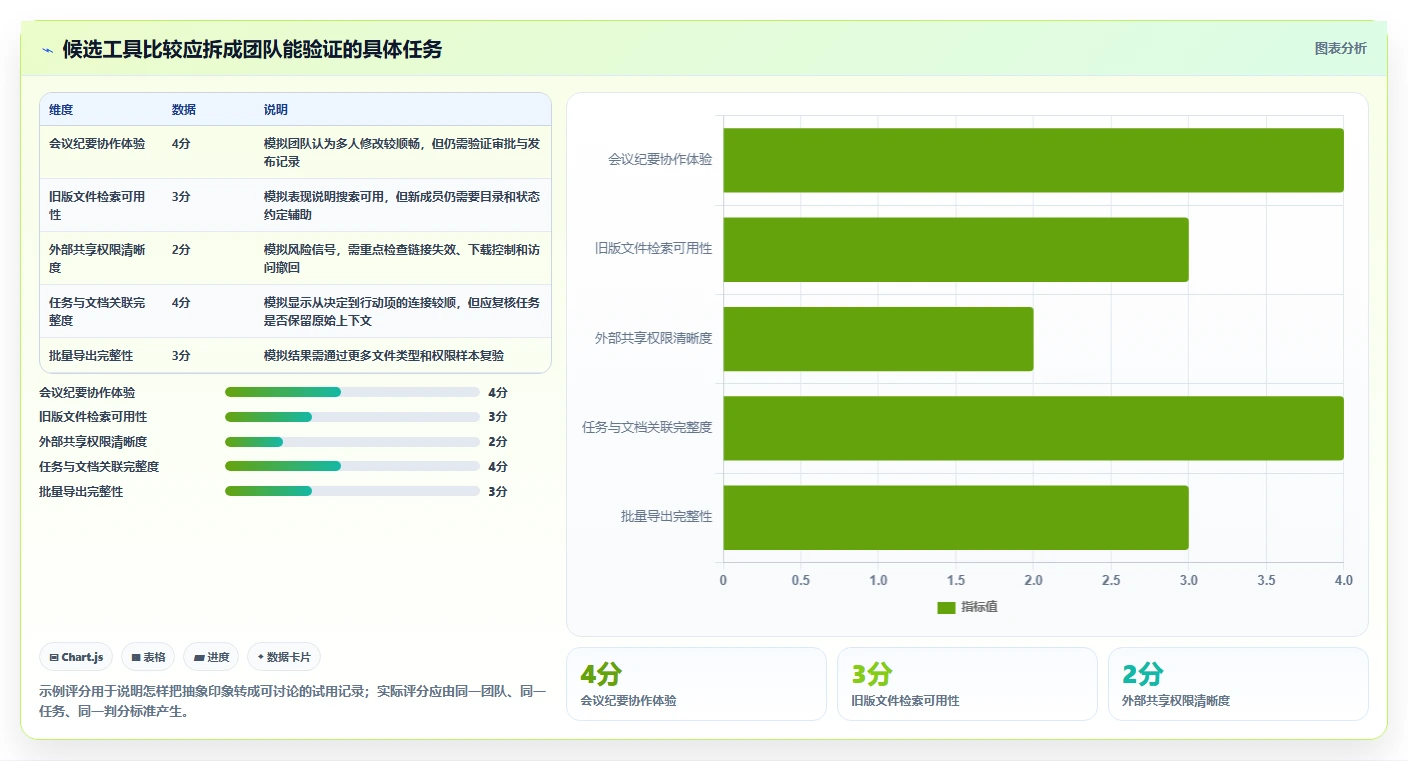Click the 批量导出完整性 progress bar
Viewport: 1408px width, 761px height.
click(x=352, y=491)
